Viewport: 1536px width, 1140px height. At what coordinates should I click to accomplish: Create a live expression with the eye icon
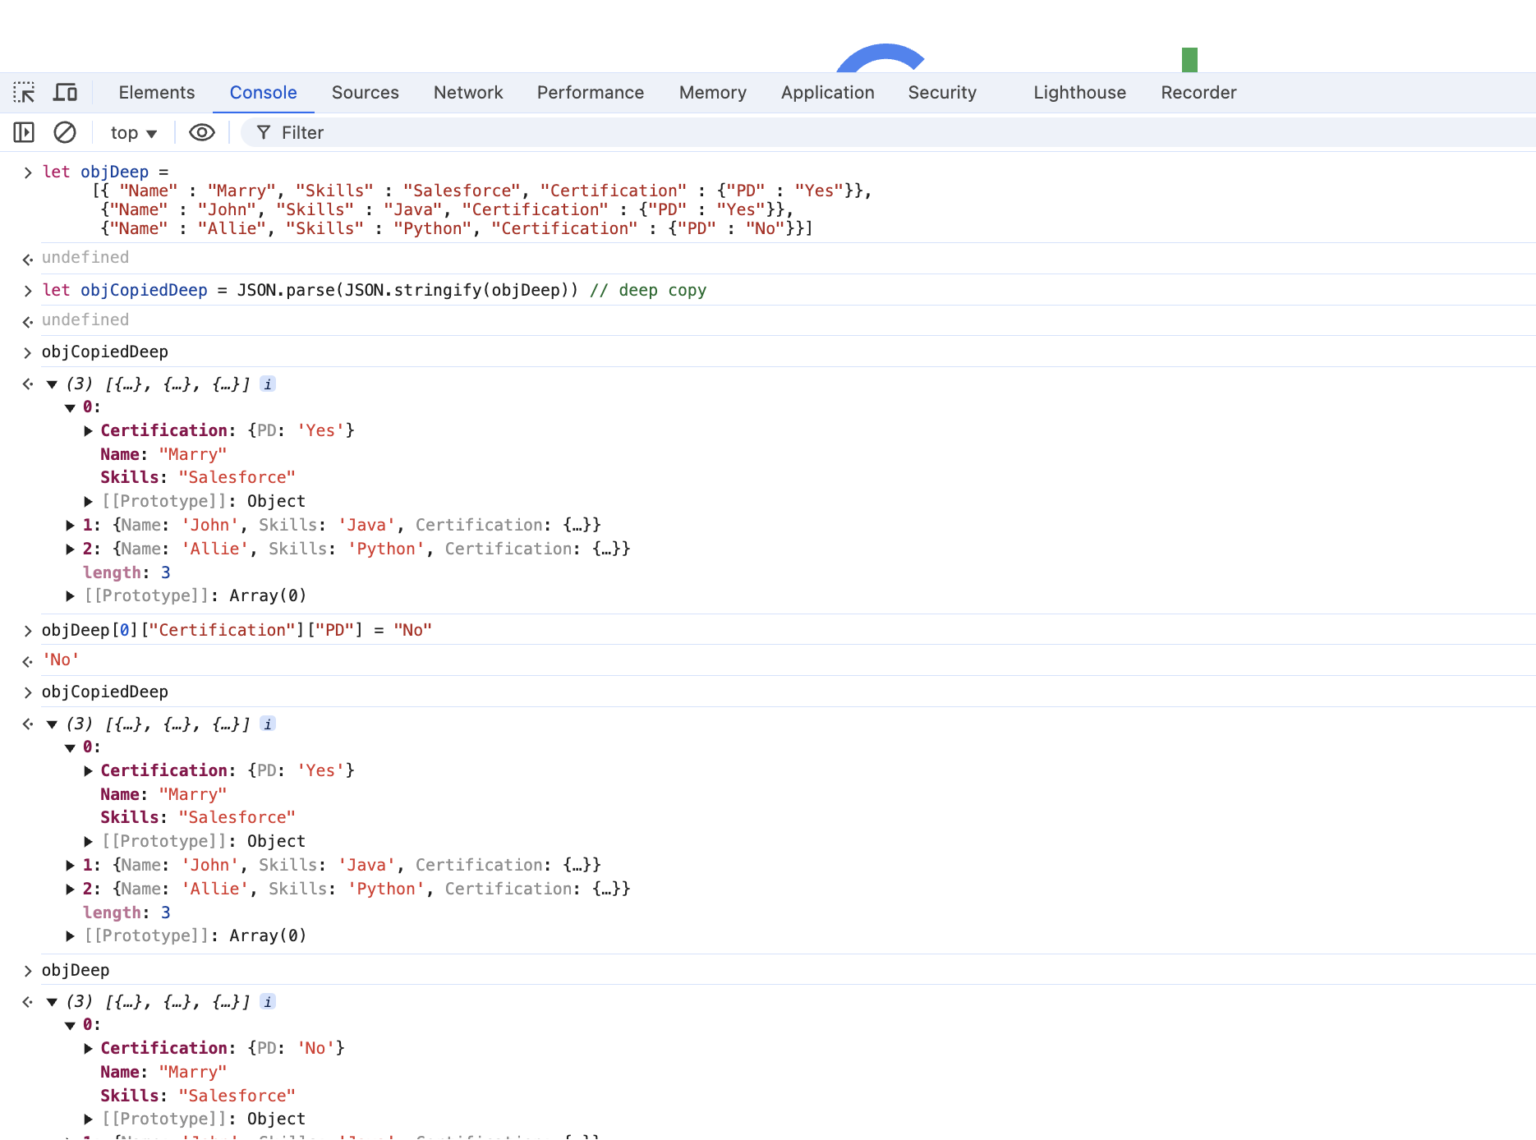pos(202,132)
